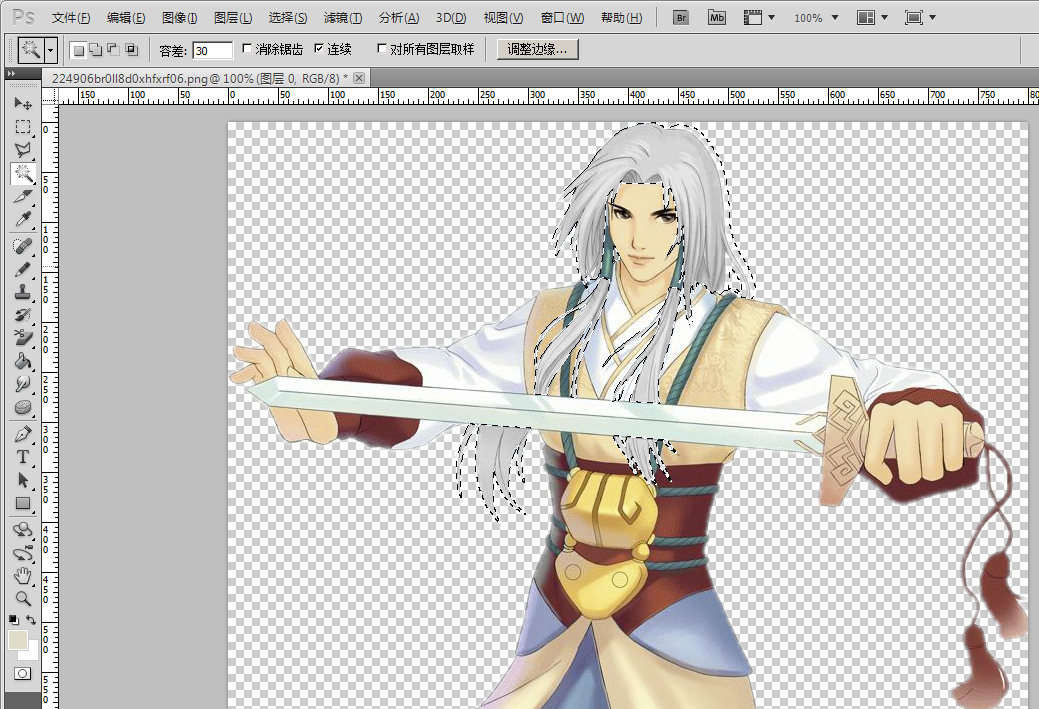Open the tool preset picker dropdown arrow
The image size is (1039, 709).
(51, 50)
